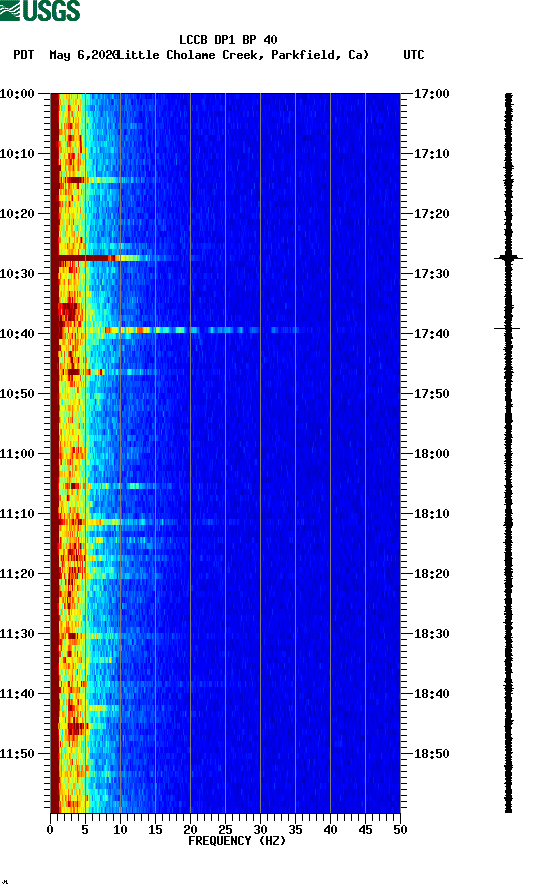Click the 18:50 UTC time label

tap(432, 754)
